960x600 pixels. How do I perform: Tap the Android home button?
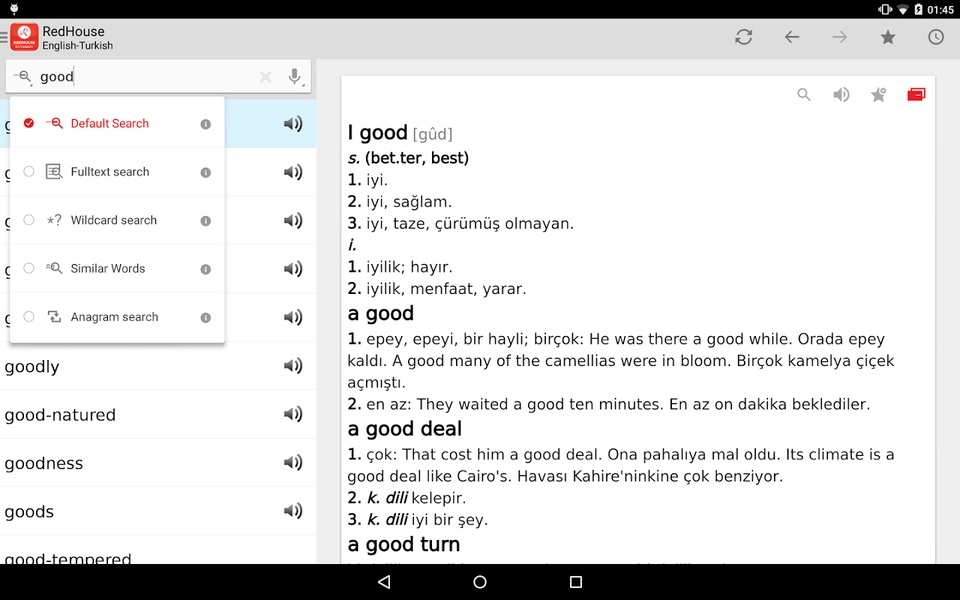(x=480, y=582)
